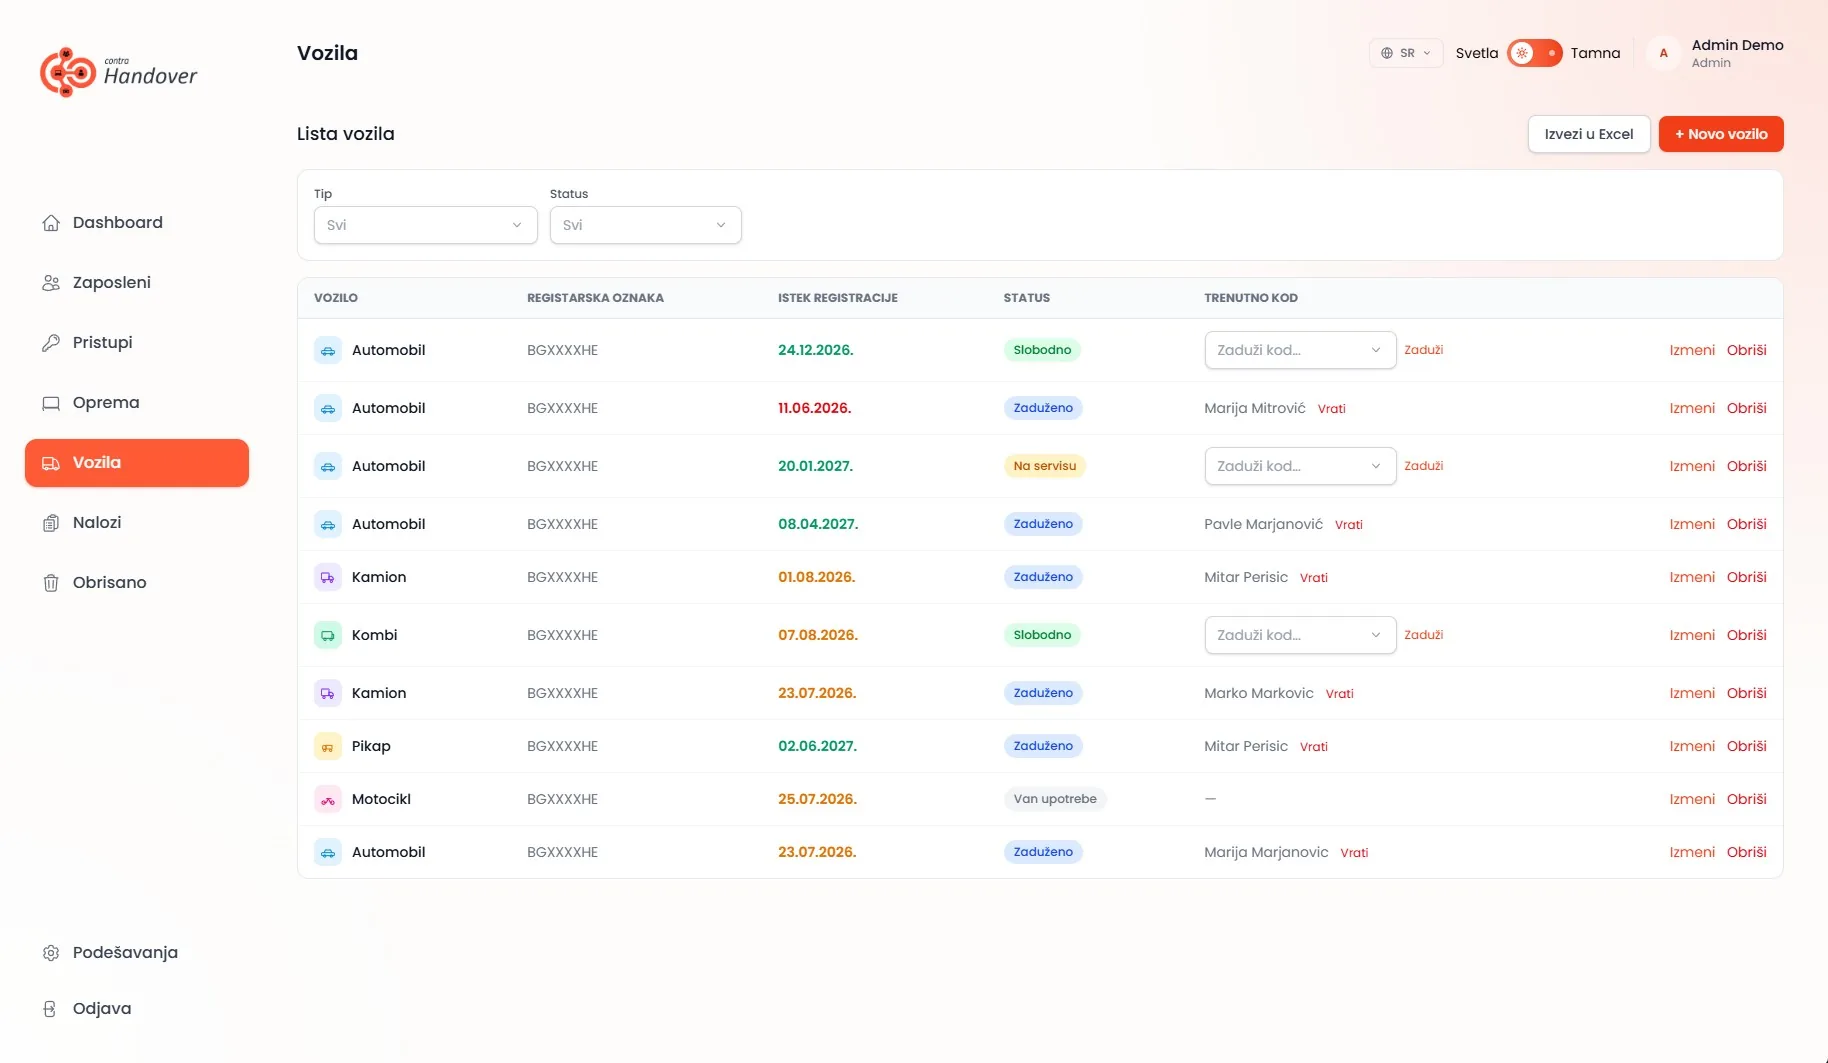Click the Zaposleni people icon
Viewport: 1828px width, 1063px height.
51,283
